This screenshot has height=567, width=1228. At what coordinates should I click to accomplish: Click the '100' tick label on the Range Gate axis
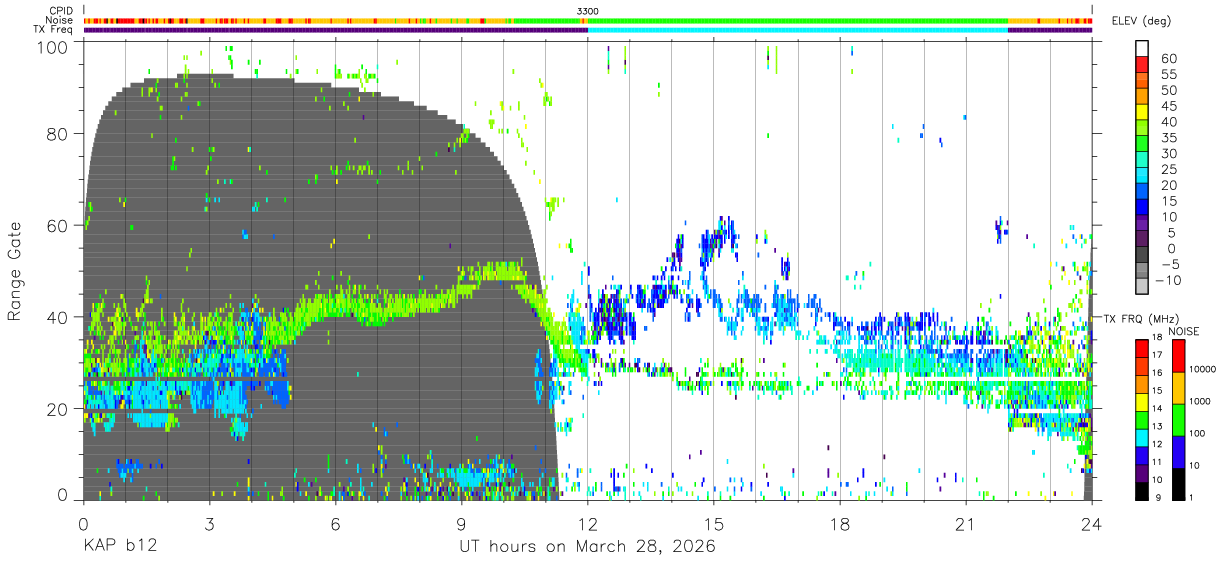click(x=51, y=46)
